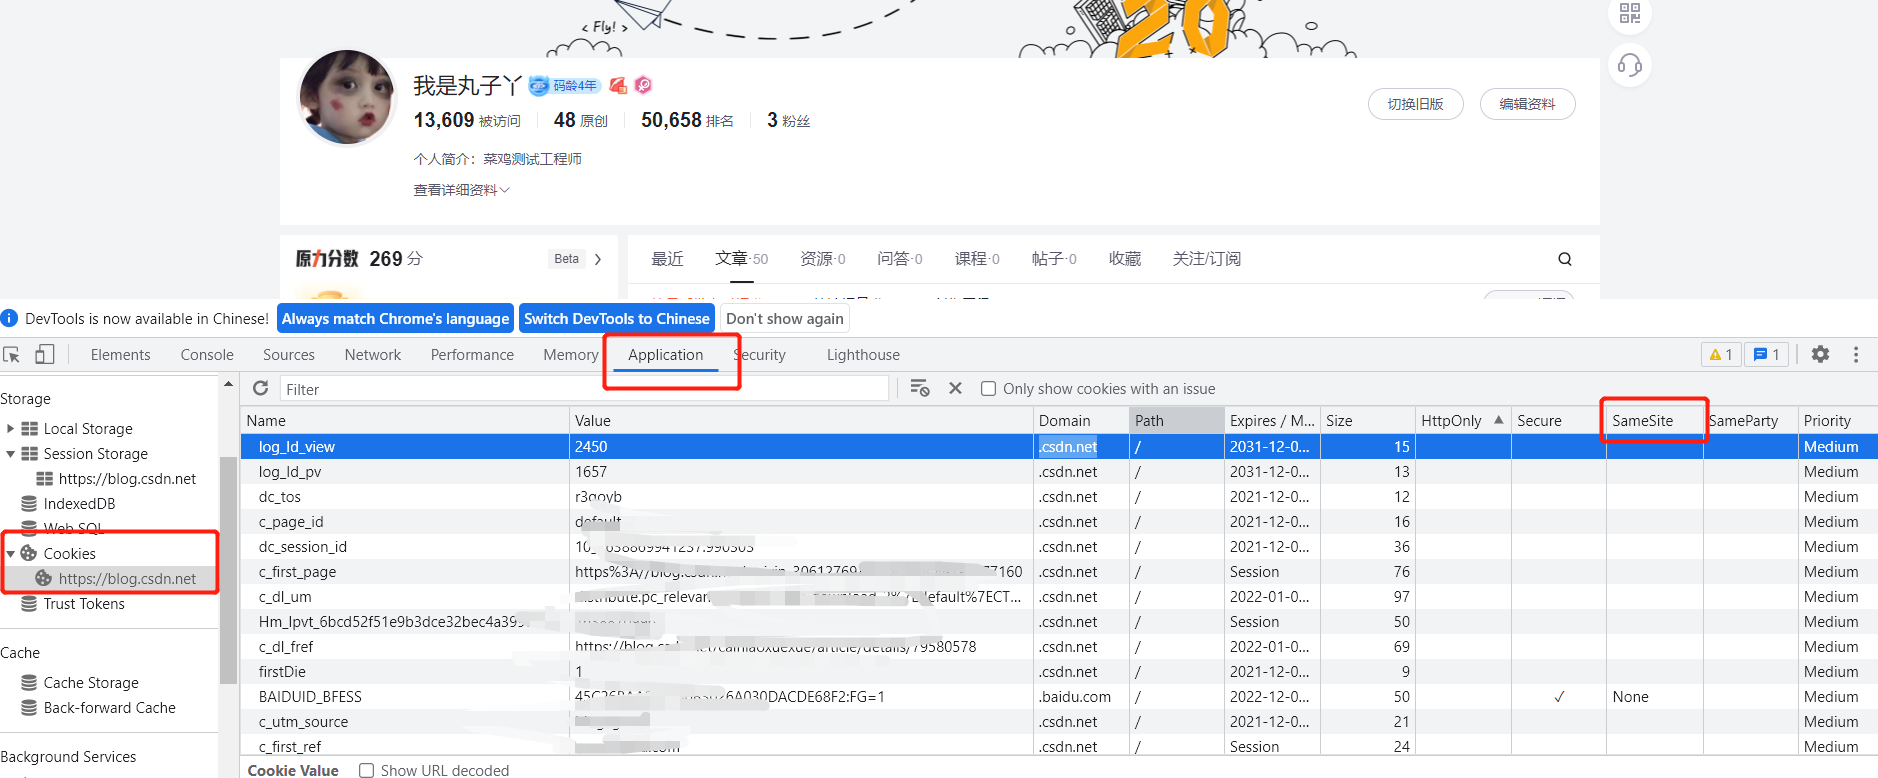Sort by the Priority column header
Image resolution: width=1878 pixels, height=778 pixels.
tap(1837, 421)
